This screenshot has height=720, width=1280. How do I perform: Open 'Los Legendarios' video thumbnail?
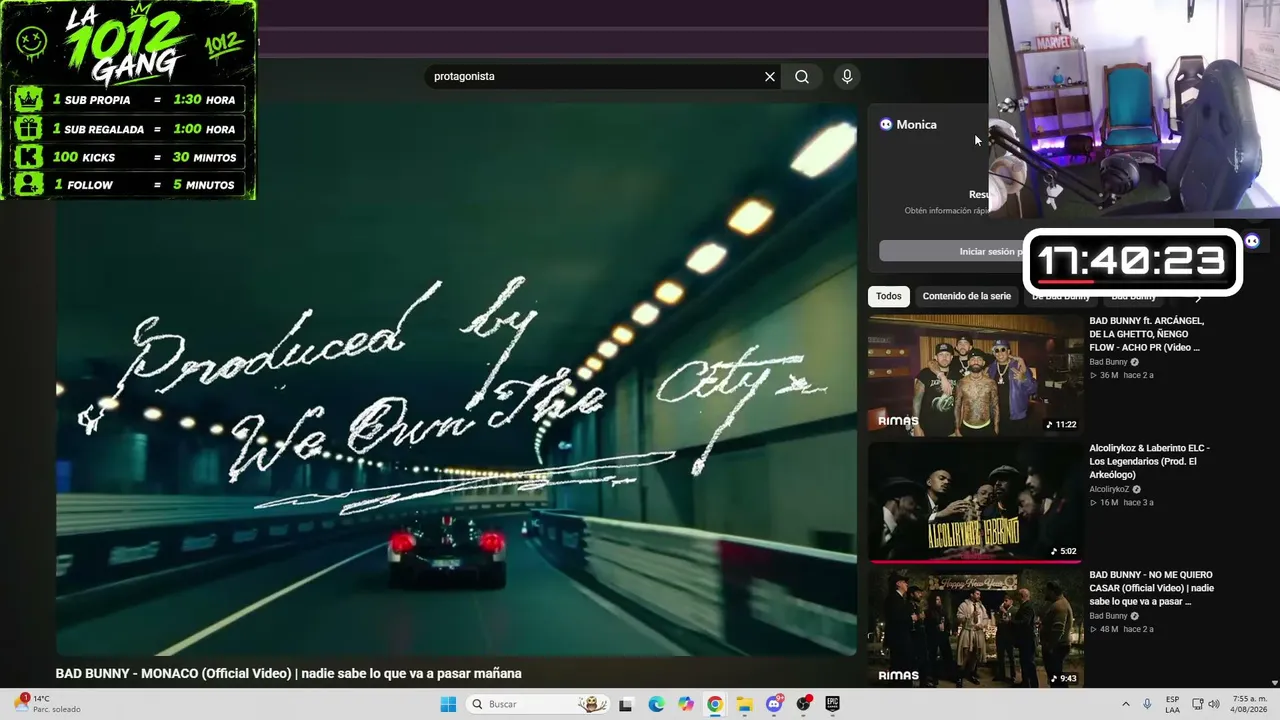974,502
